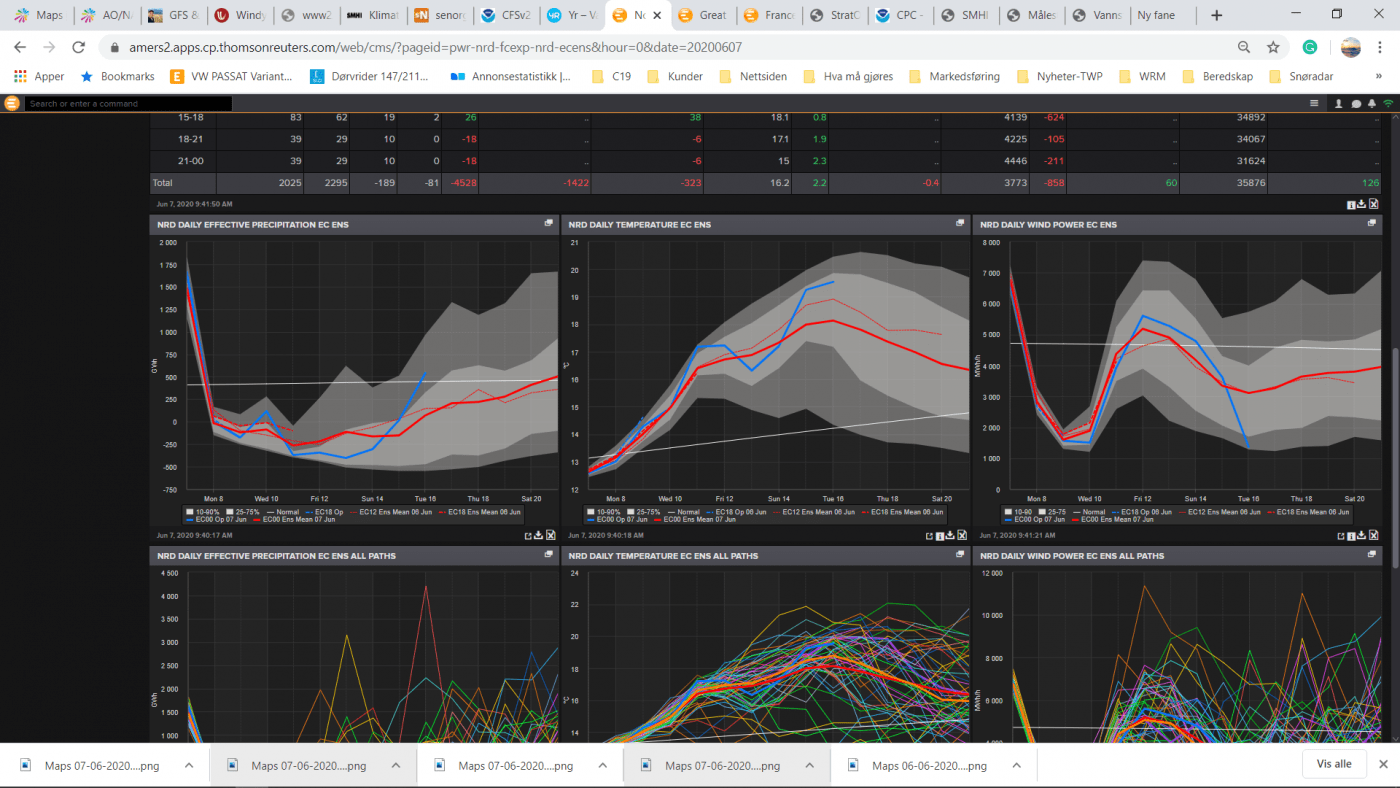The width and height of the screenshot is (1400, 788).
Task: Open the Chrome profile avatar
Action: coord(1350,47)
